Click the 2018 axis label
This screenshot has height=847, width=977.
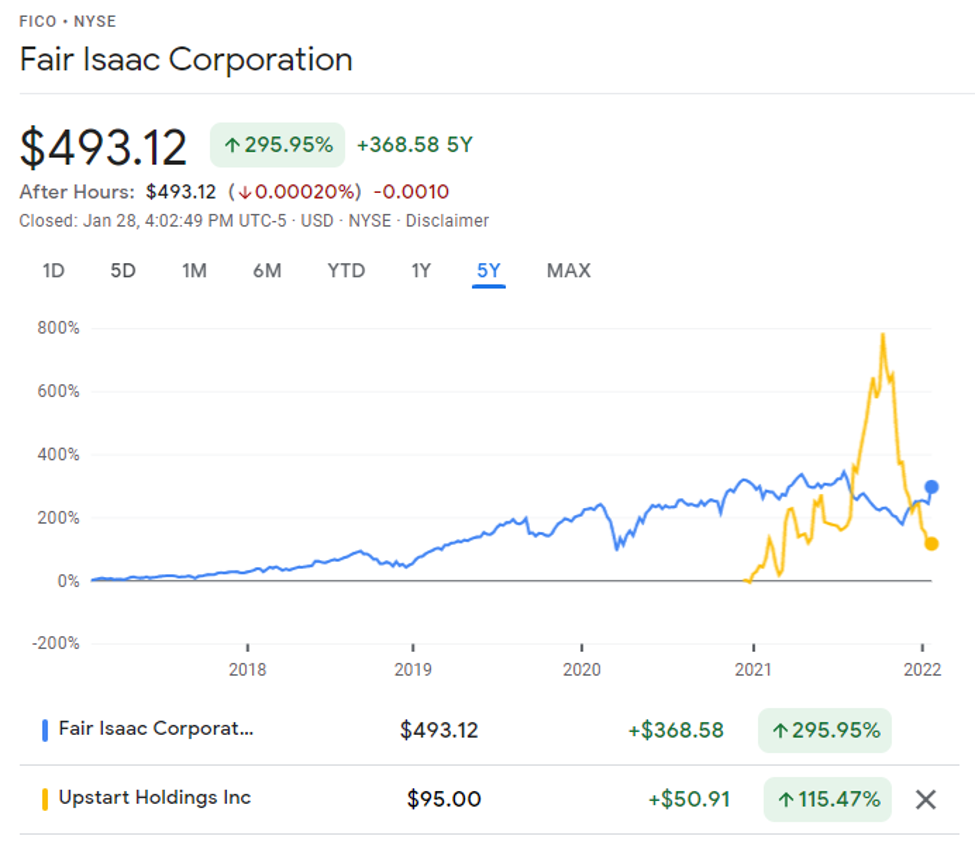click(x=247, y=670)
